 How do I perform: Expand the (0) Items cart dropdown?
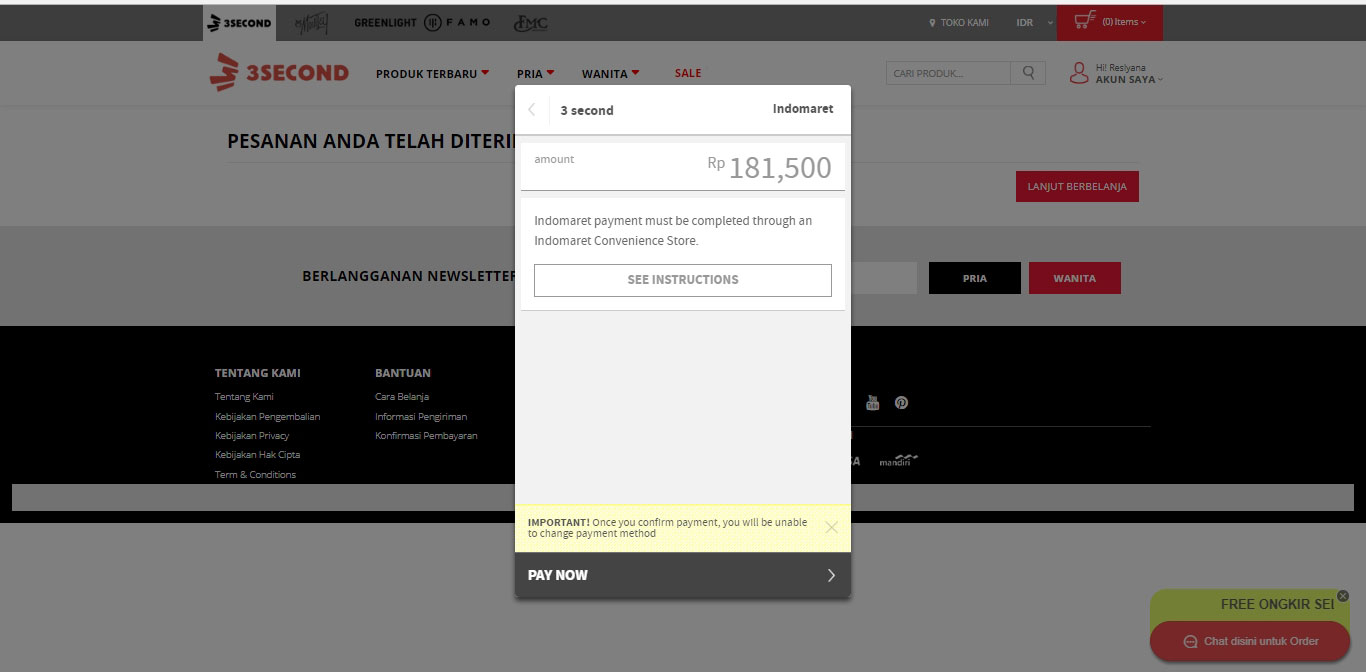pos(1124,22)
